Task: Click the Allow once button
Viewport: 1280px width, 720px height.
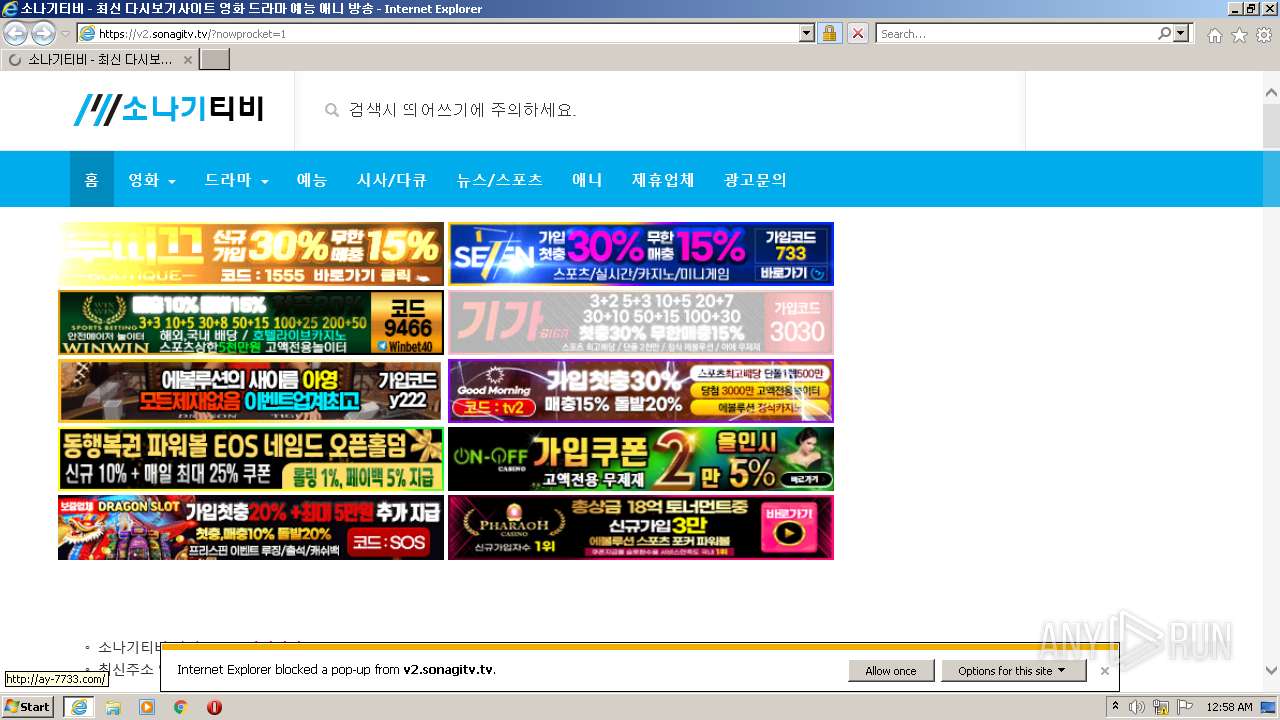Action: tap(891, 671)
